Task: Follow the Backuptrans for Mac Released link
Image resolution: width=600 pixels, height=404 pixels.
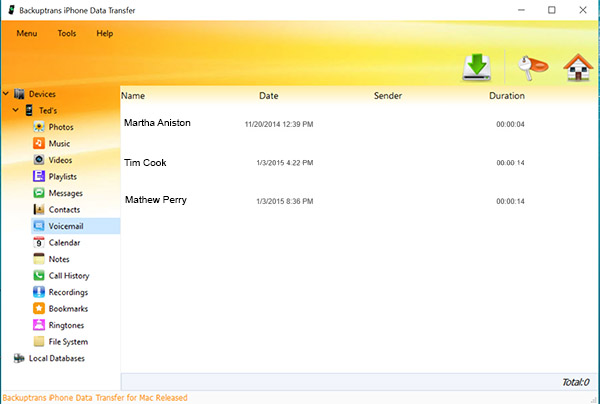Action: pos(95,397)
